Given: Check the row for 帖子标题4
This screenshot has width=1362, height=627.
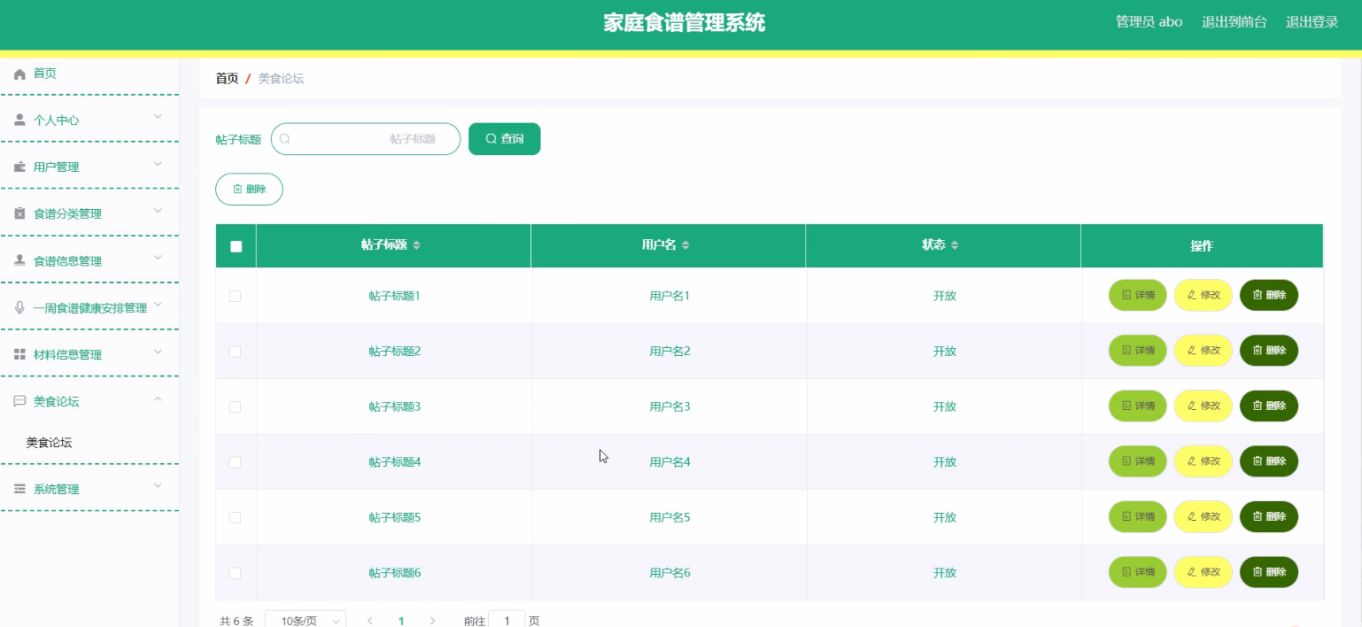Looking at the screenshot, I should pyautogui.click(x=235, y=462).
